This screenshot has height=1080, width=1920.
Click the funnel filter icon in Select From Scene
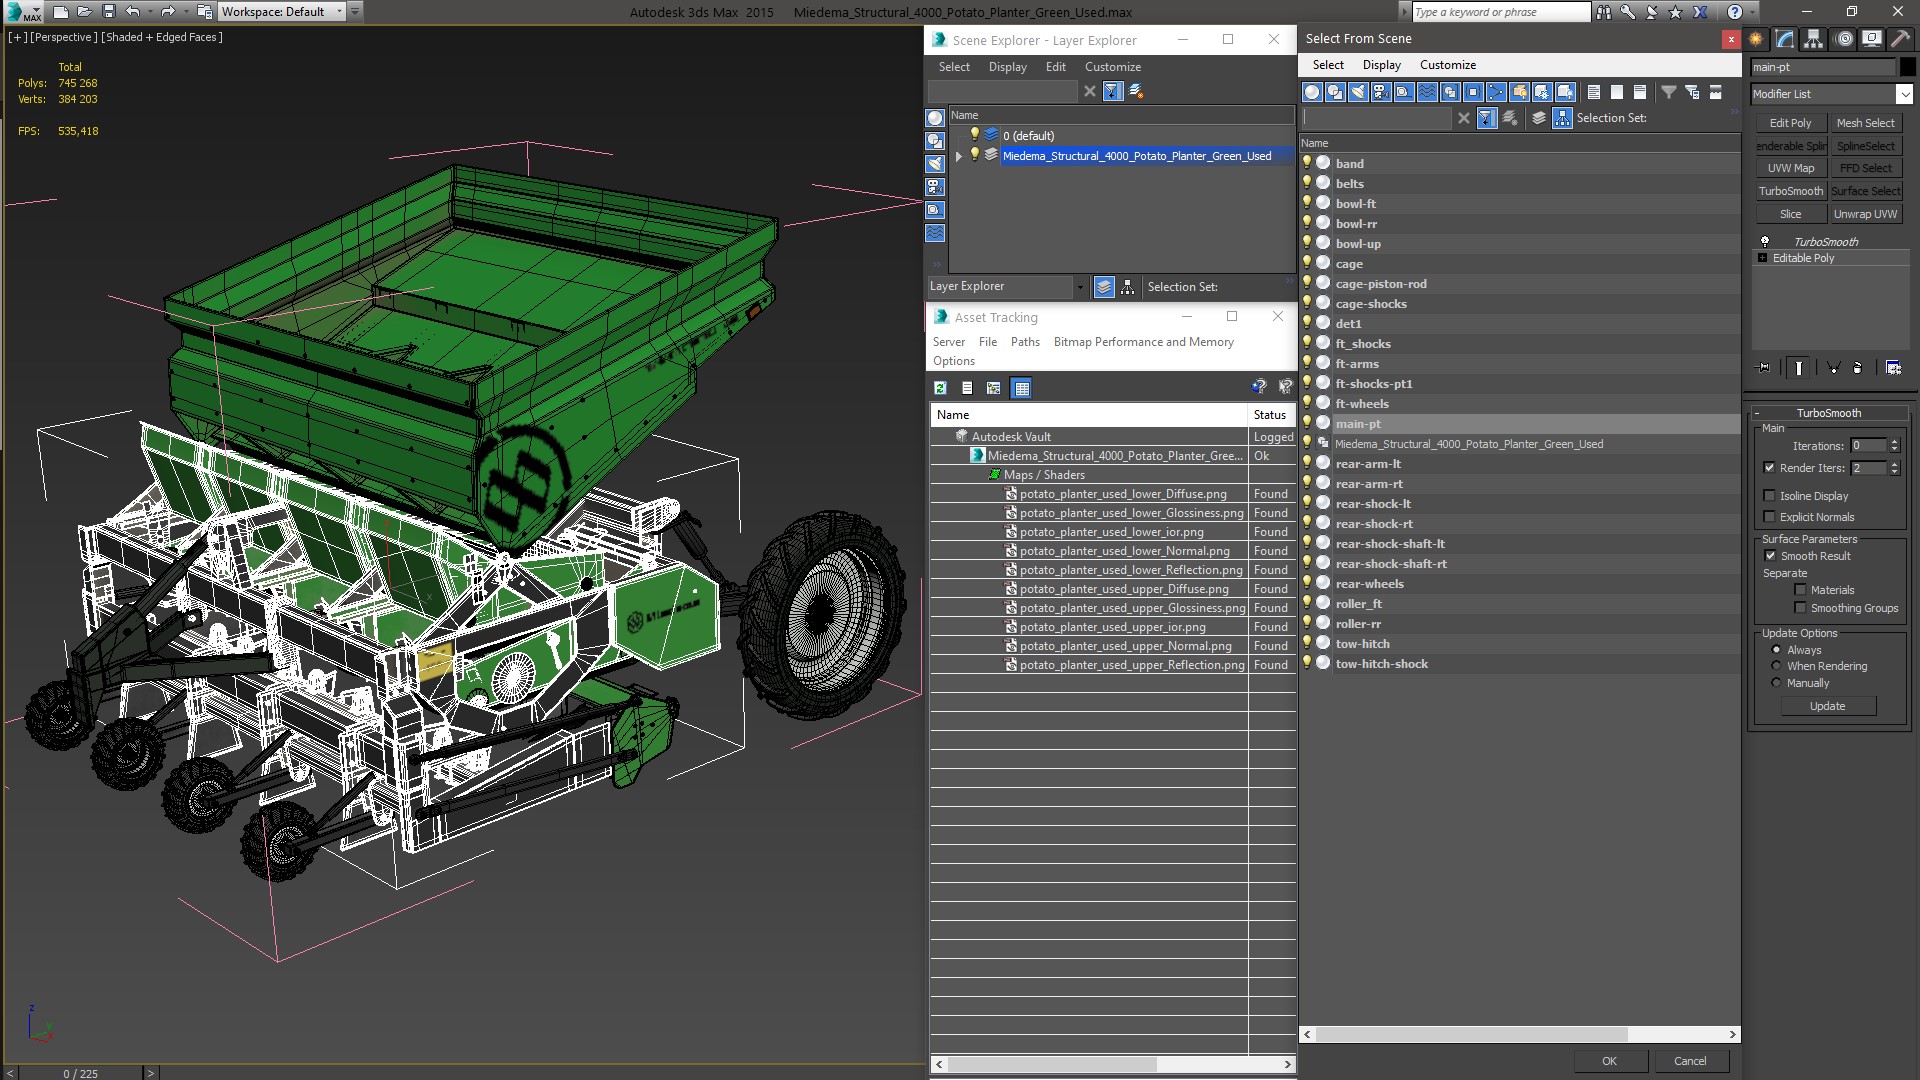[x=1669, y=92]
